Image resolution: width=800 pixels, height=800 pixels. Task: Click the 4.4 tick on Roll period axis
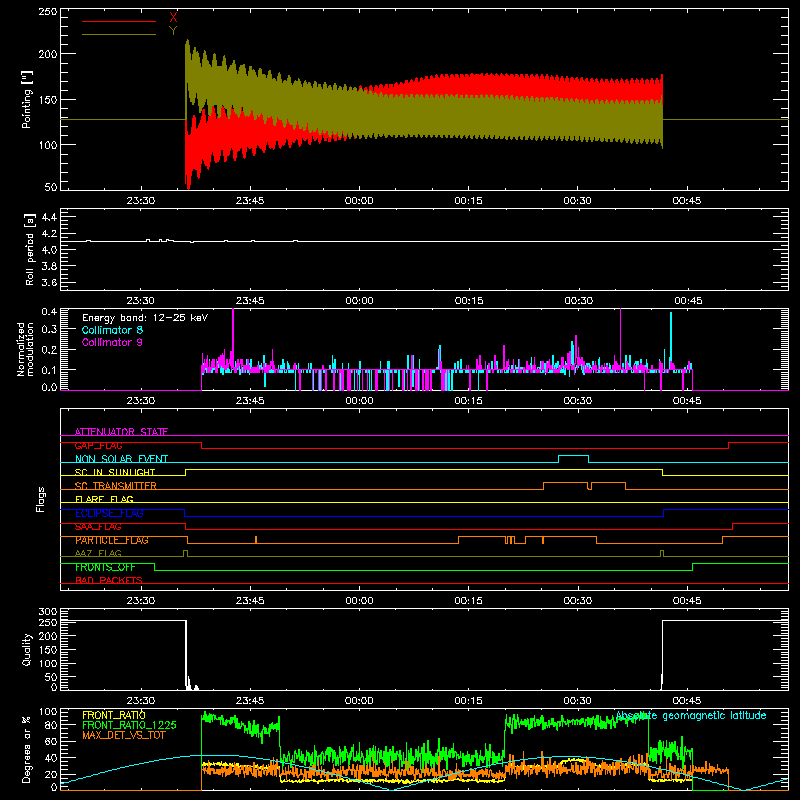point(49,217)
